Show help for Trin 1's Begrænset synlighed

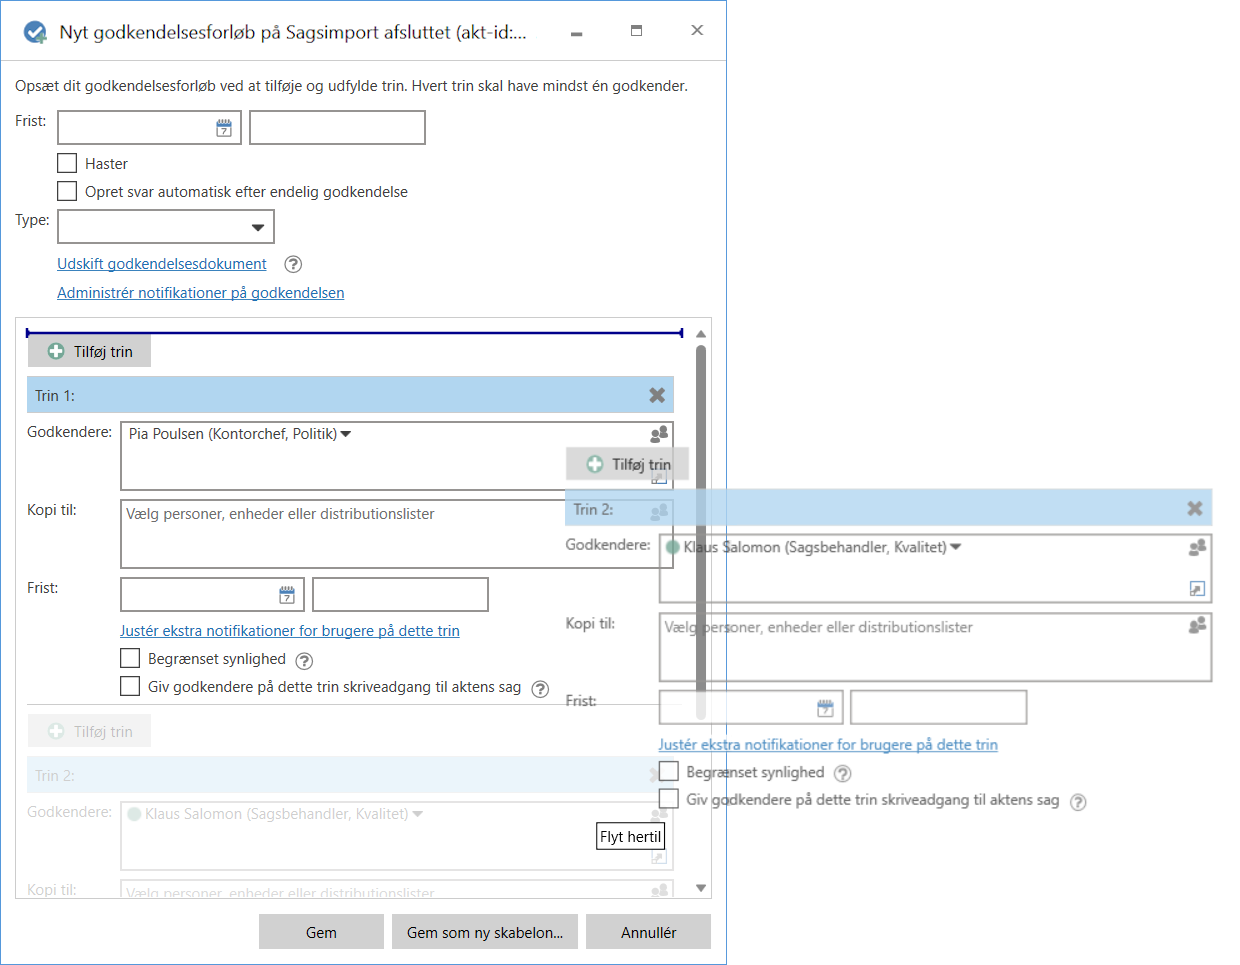[x=305, y=660]
